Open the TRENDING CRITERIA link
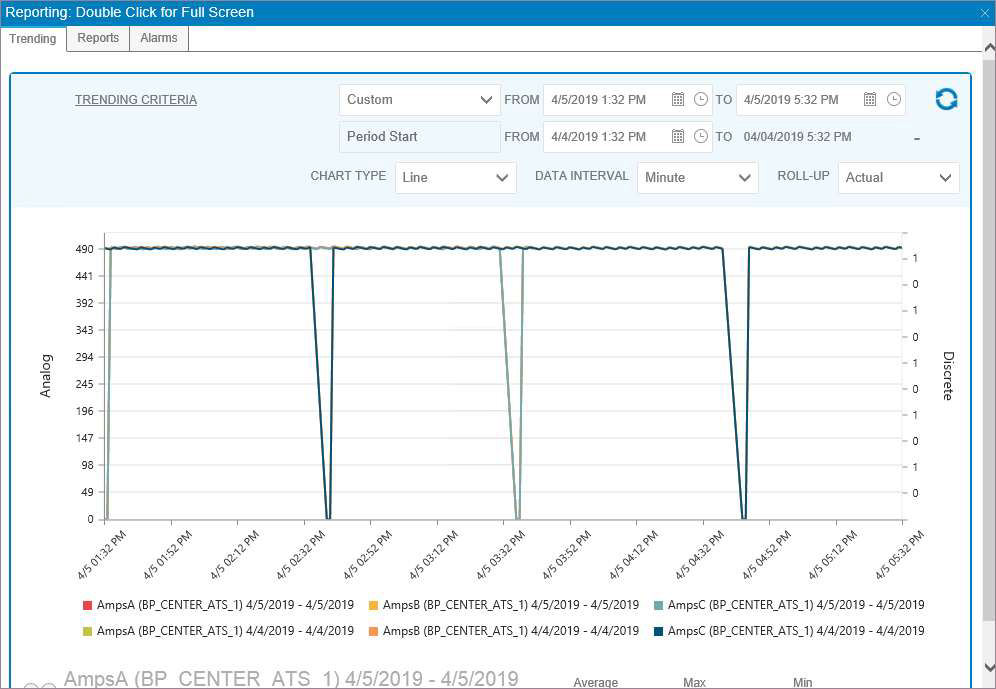Screen dimensions: 996x689 pyautogui.click(x=136, y=100)
